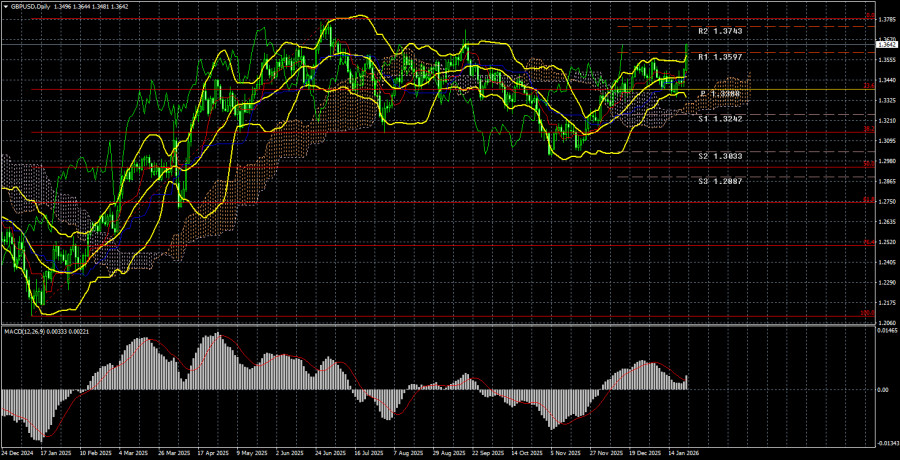Click the 24 Dec 2024 date label

(17, 453)
